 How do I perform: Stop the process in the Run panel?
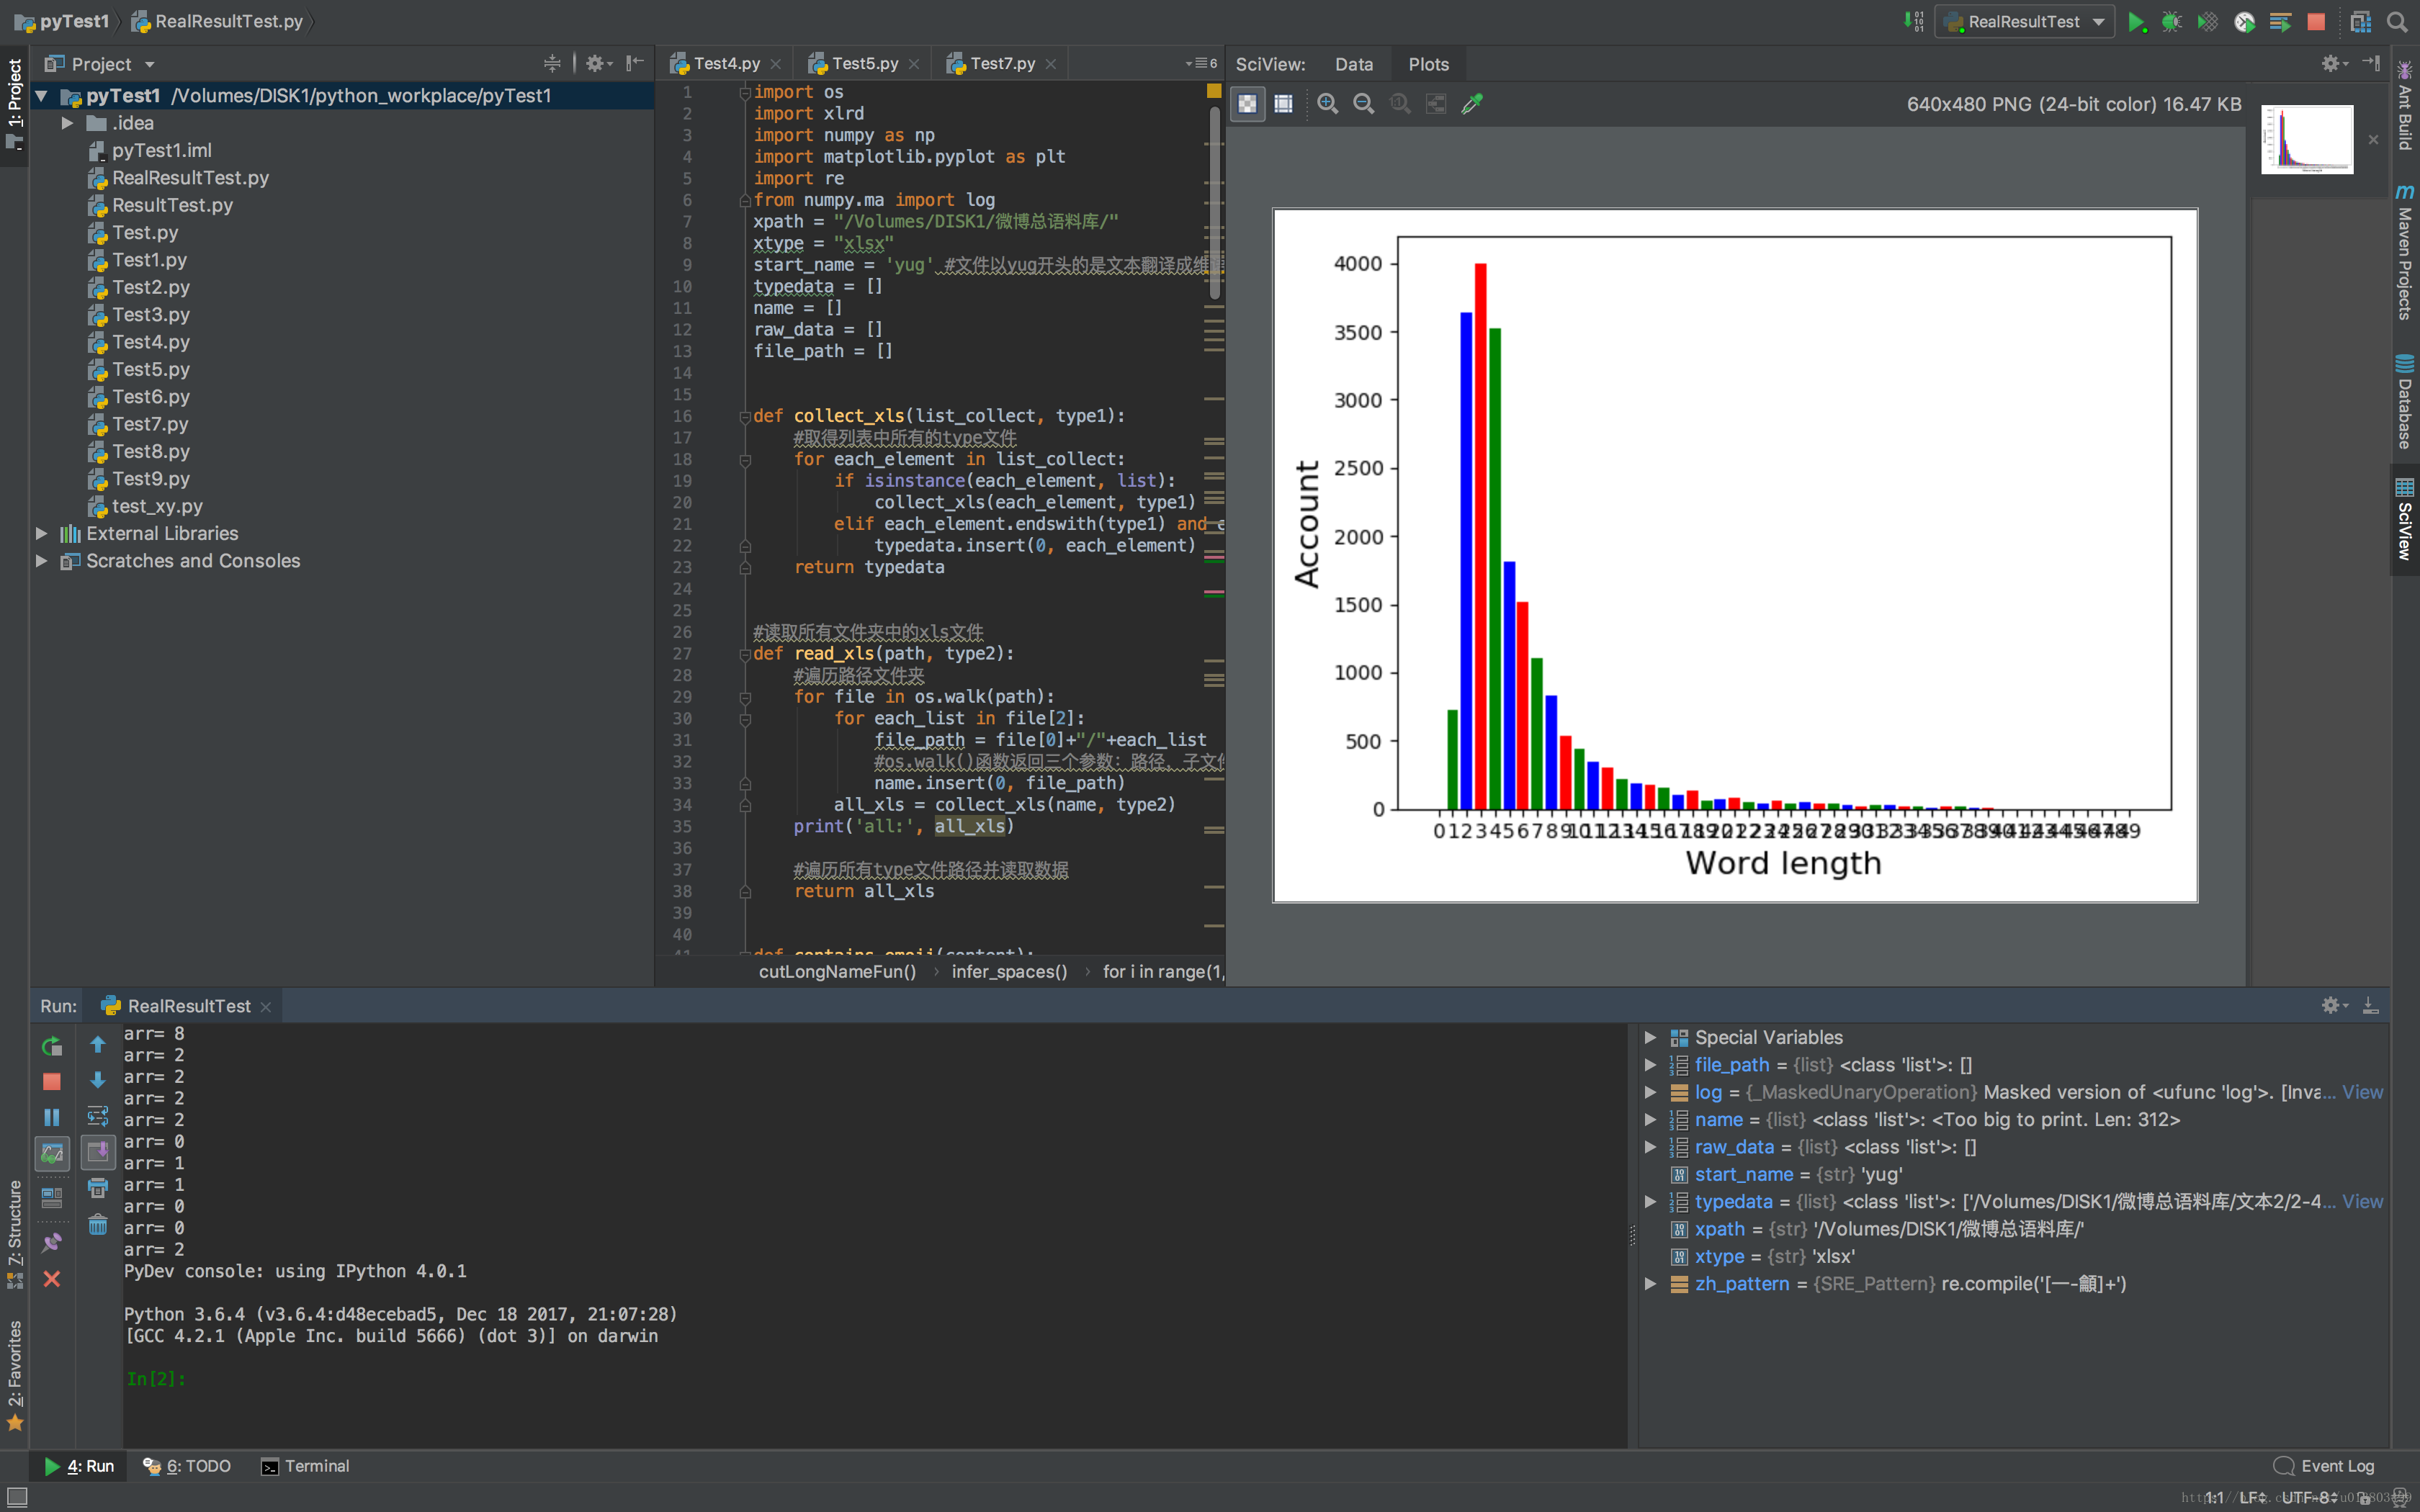coord(52,1081)
